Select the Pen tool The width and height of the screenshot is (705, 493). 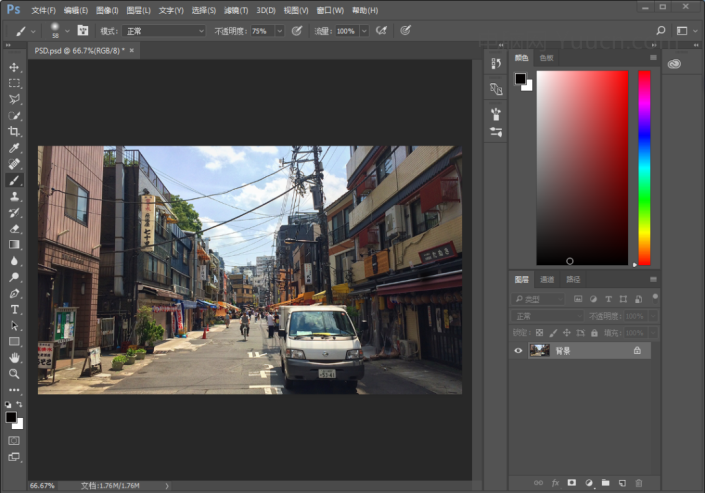coord(14,293)
